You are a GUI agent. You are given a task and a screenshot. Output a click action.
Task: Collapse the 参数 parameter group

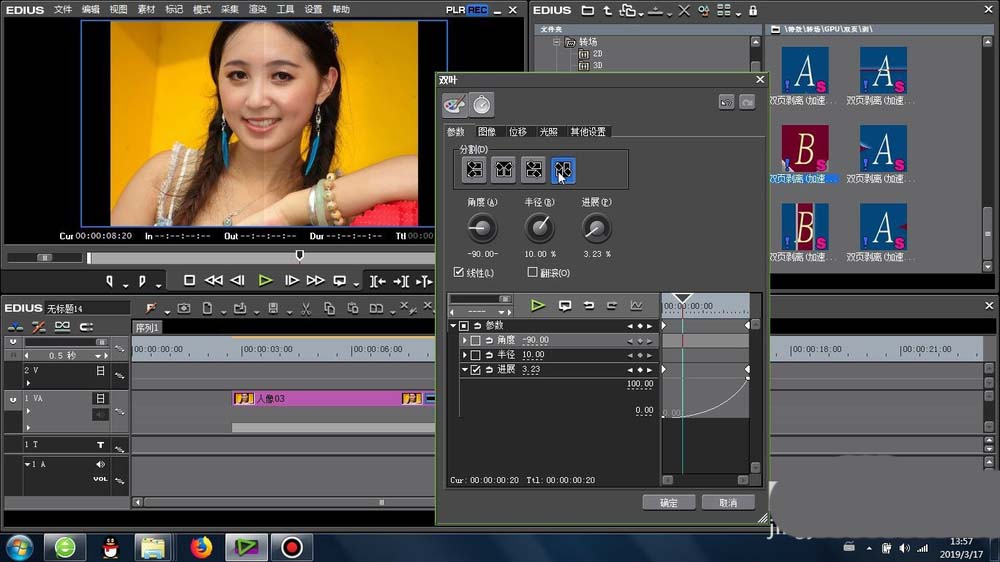click(x=453, y=326)
